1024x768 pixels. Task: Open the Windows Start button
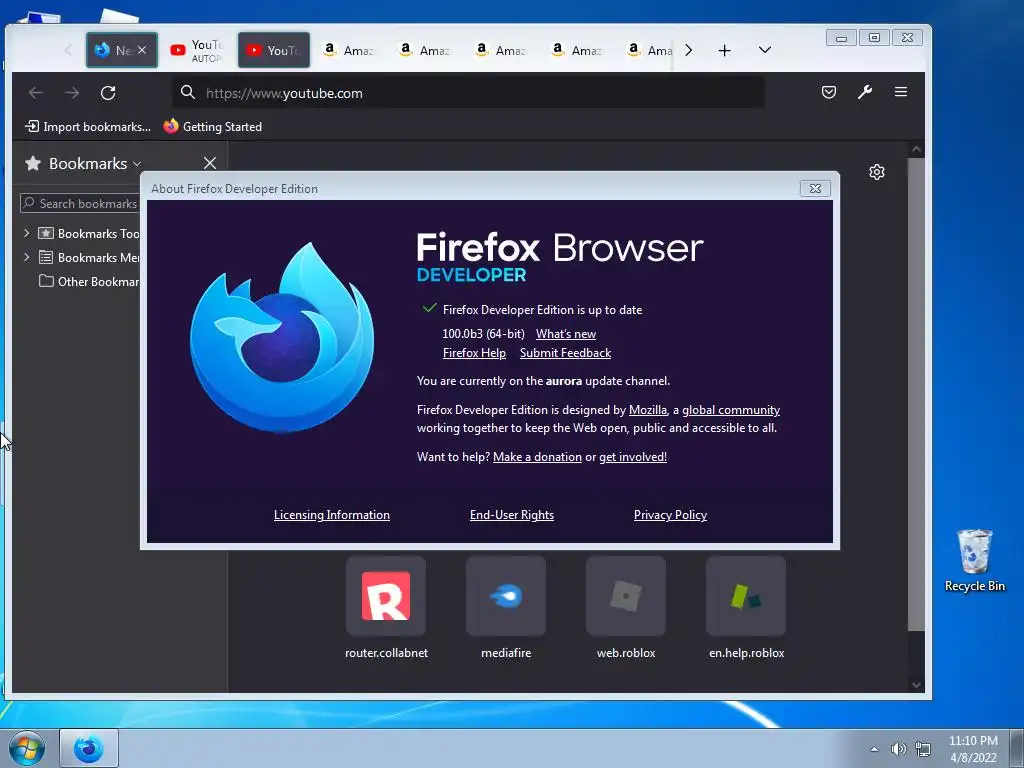coord(26,748)
